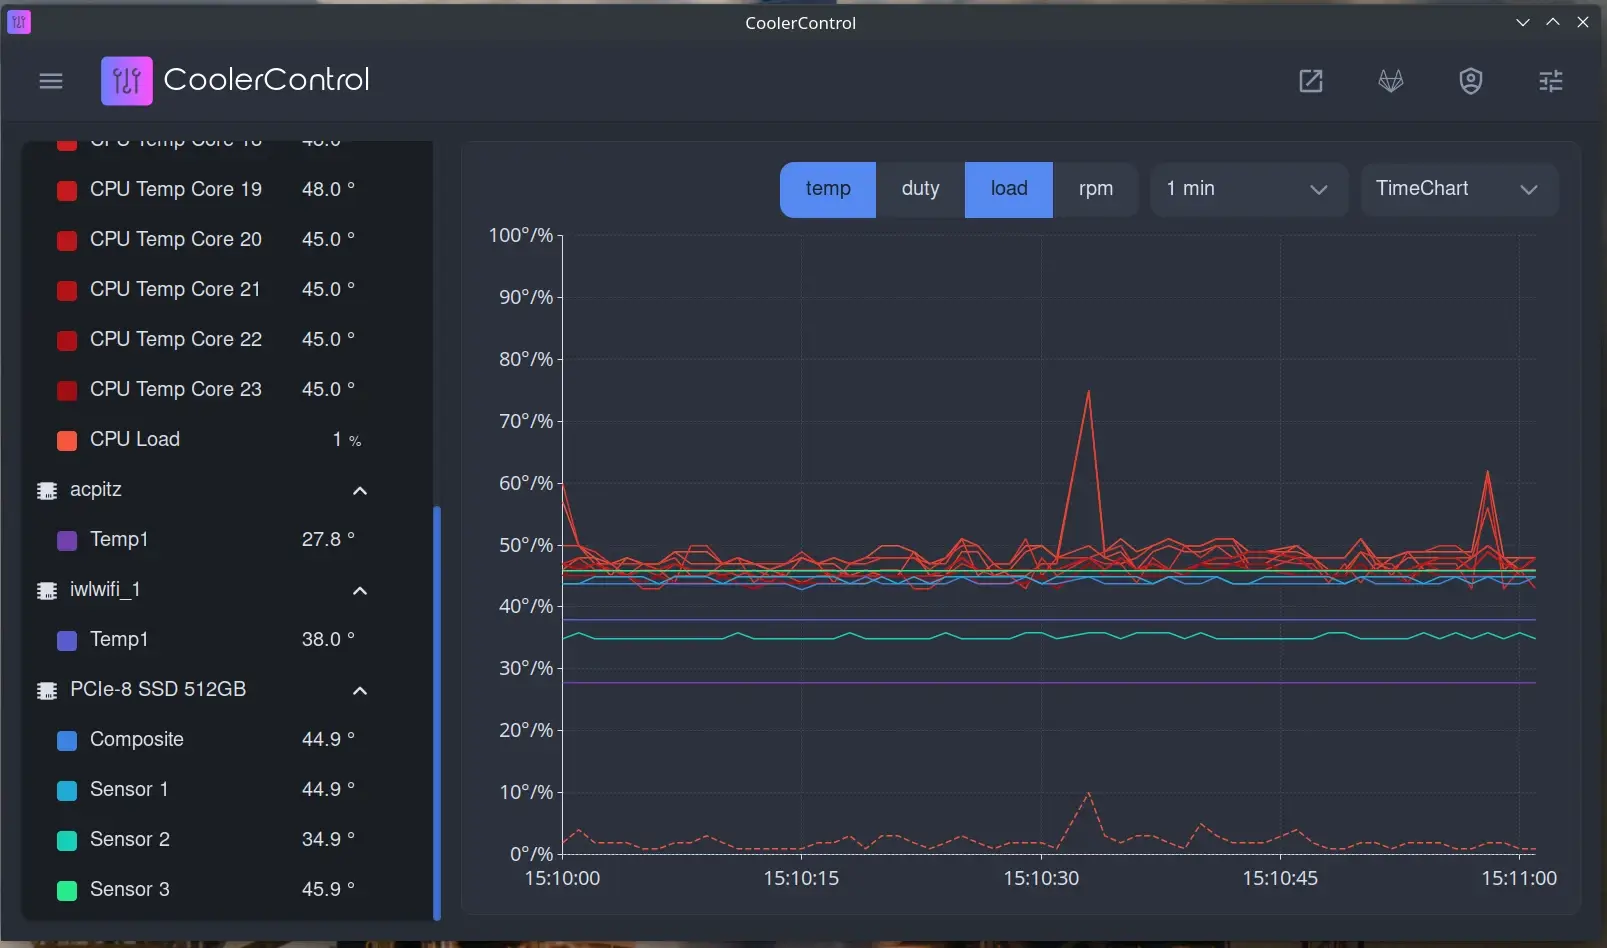Image resolution: width=1607 pixels, height=948 pixels.
Task: Select the CPU Temp Core 21 row label
Action: 175,289
